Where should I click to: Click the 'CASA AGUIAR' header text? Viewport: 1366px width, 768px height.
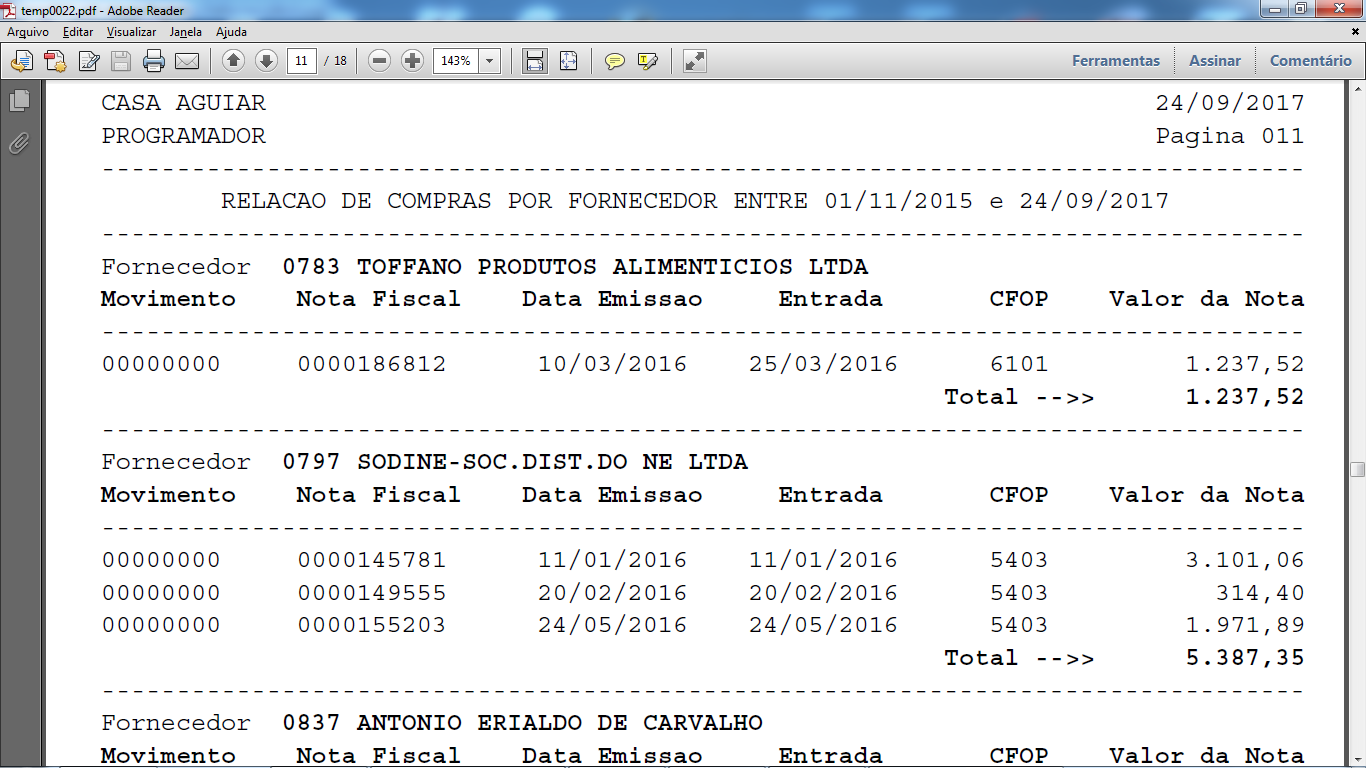pos(184,103)
